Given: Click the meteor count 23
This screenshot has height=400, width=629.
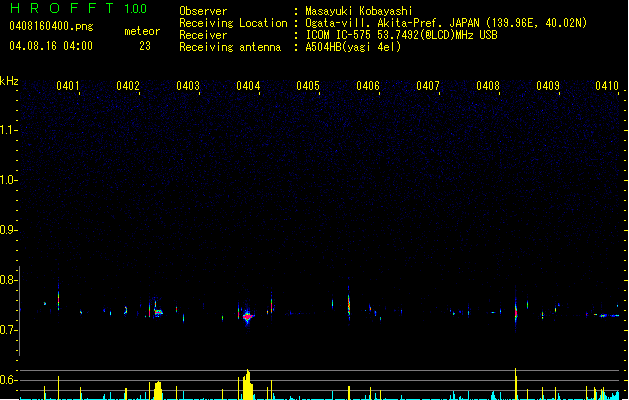Looking at the screenshot, I should point(145,46).
